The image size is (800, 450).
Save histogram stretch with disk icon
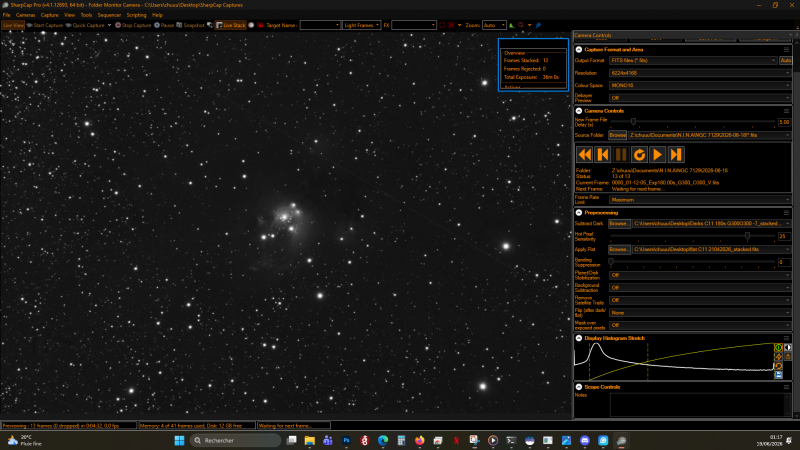pyautogui.click(x=779, y=375)
